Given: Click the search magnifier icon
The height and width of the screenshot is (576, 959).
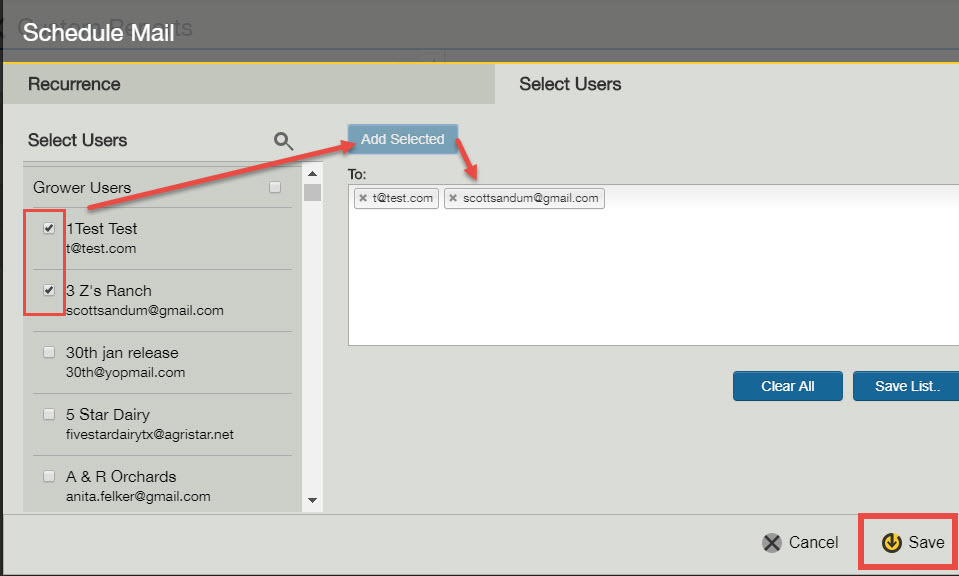Looking at the screenshot, I should (283, 141).
